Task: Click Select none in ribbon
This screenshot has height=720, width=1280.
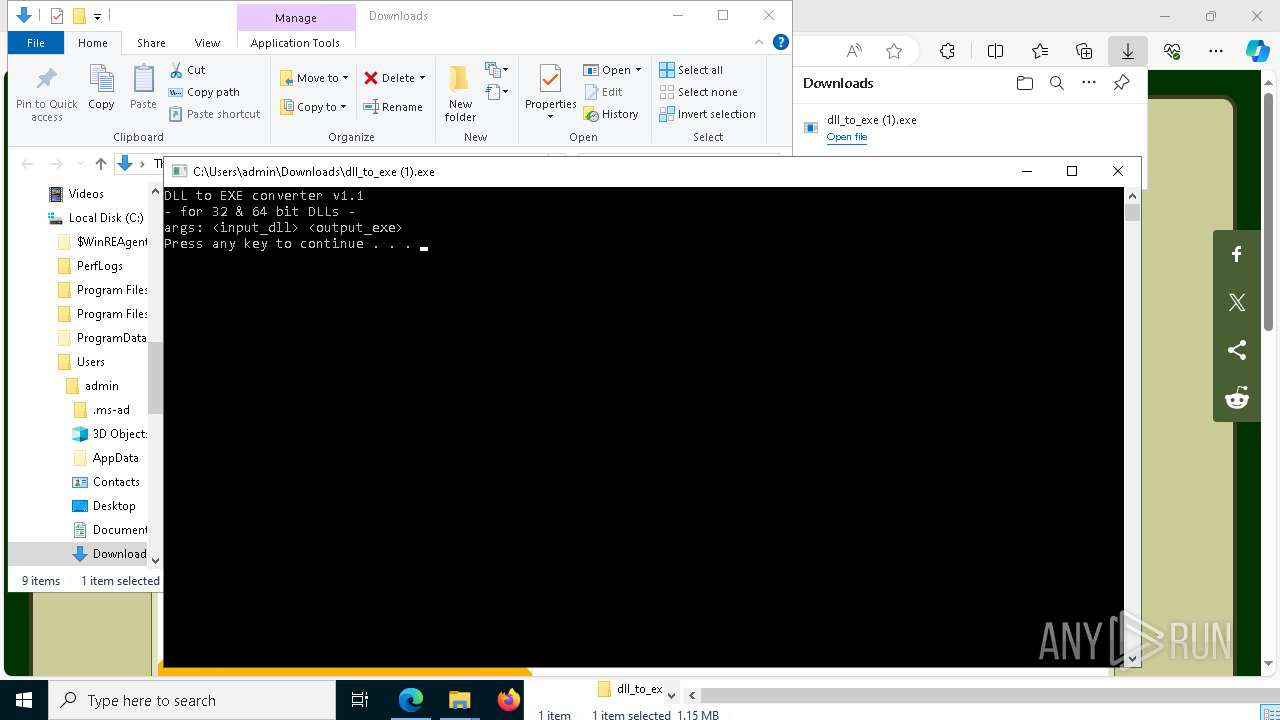Action: click(698, 92)
